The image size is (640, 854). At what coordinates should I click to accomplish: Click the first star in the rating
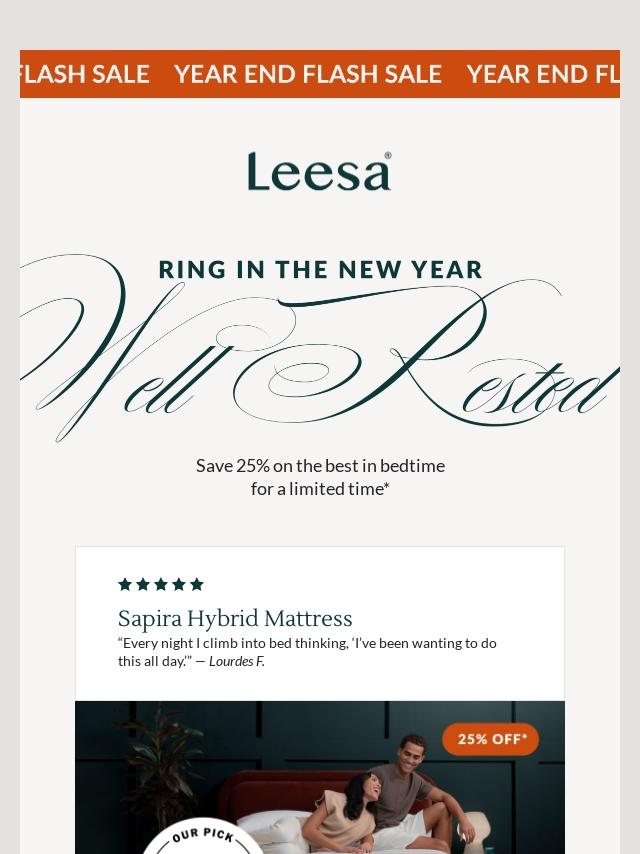click(x=125, y=584)
